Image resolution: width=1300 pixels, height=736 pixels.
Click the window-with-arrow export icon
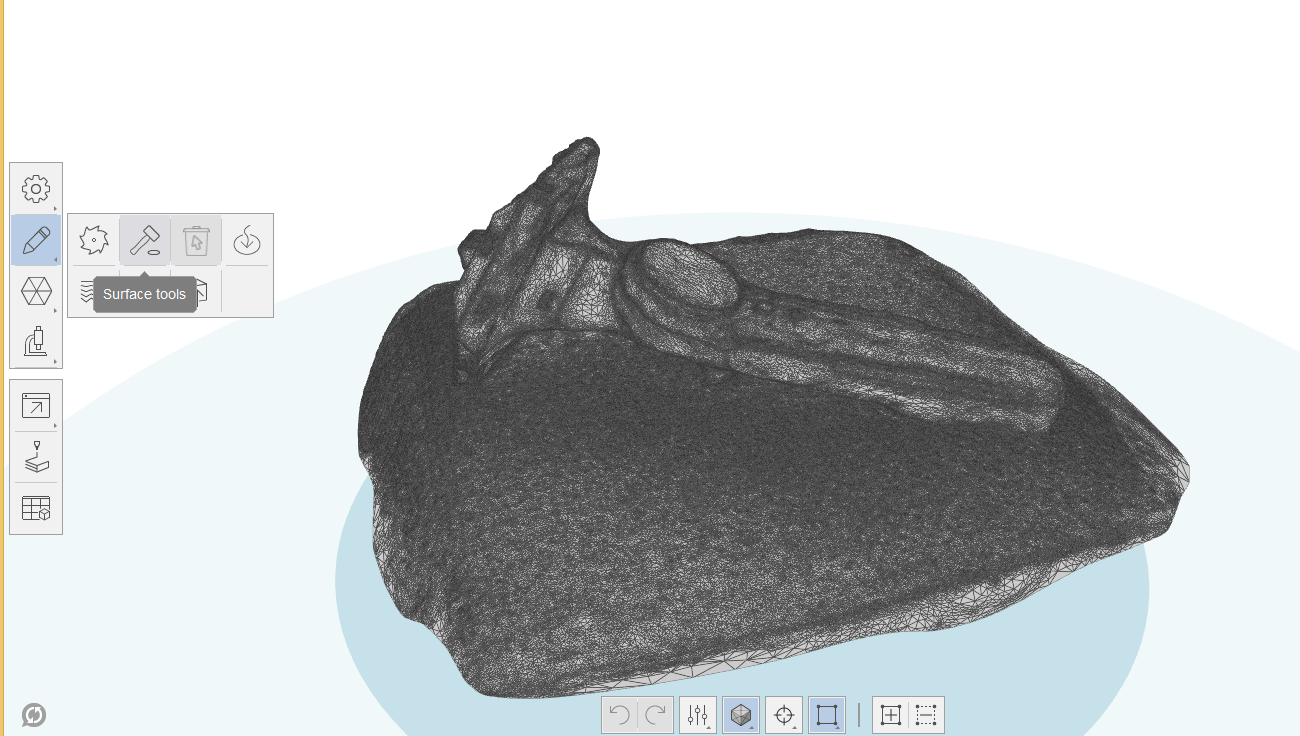[36, 405]
